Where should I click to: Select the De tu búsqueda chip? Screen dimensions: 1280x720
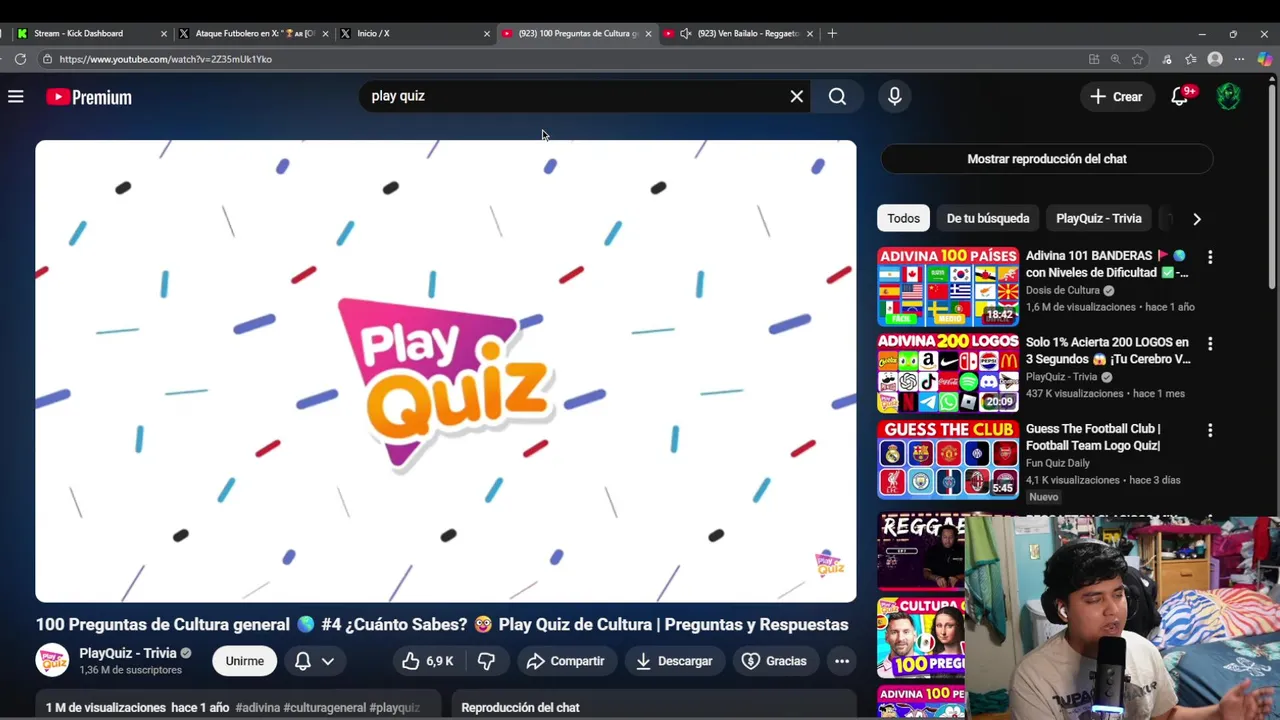tap(988, 218)
